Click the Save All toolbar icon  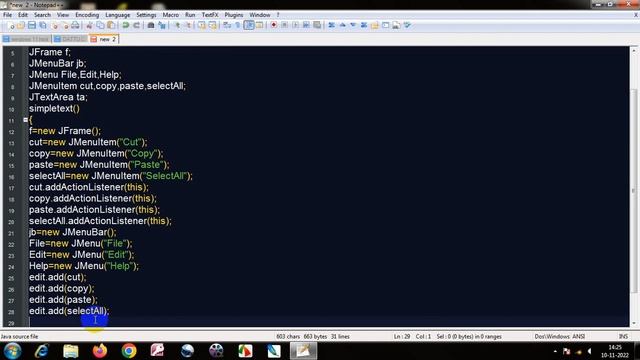[x=42, y=25]
